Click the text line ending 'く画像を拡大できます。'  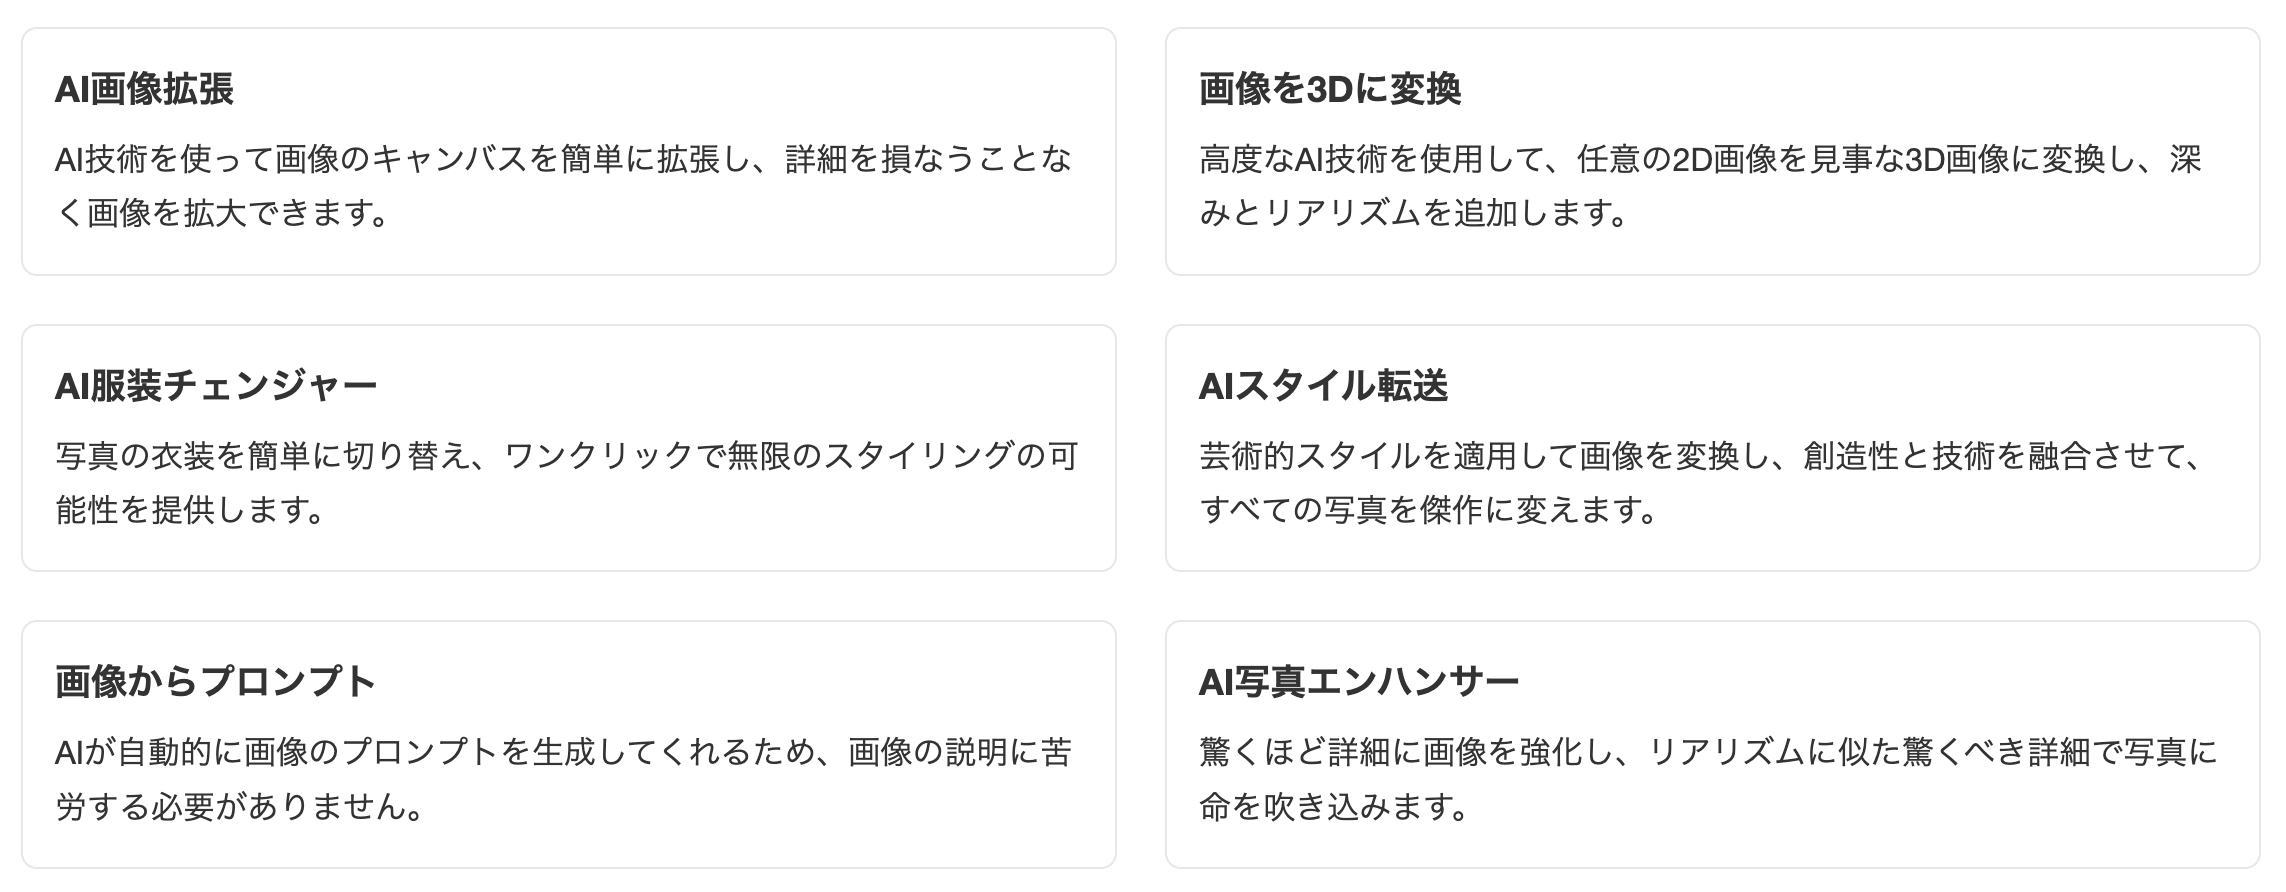[x=222, y=214]
